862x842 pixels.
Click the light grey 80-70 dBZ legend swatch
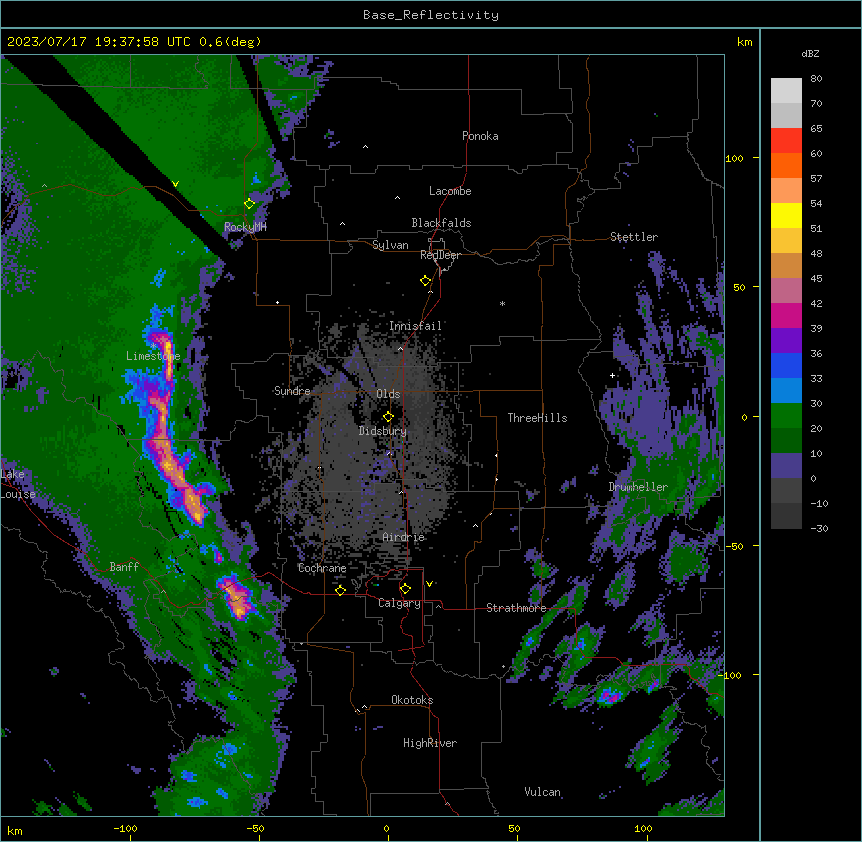pos(786,91)
